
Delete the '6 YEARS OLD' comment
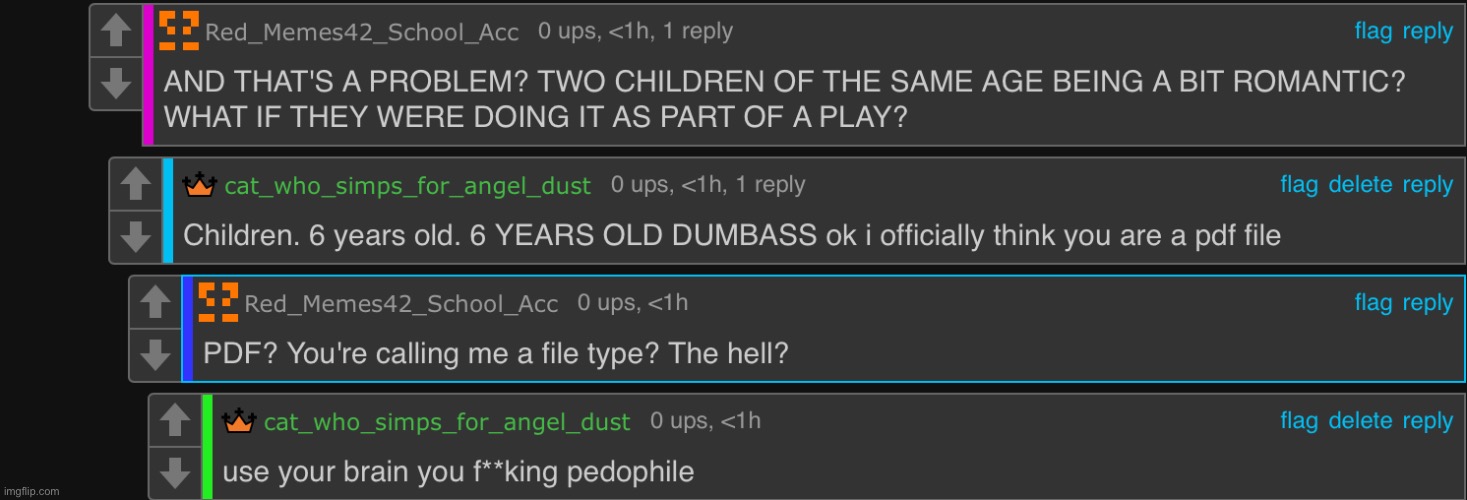[x=1360, y=185]
